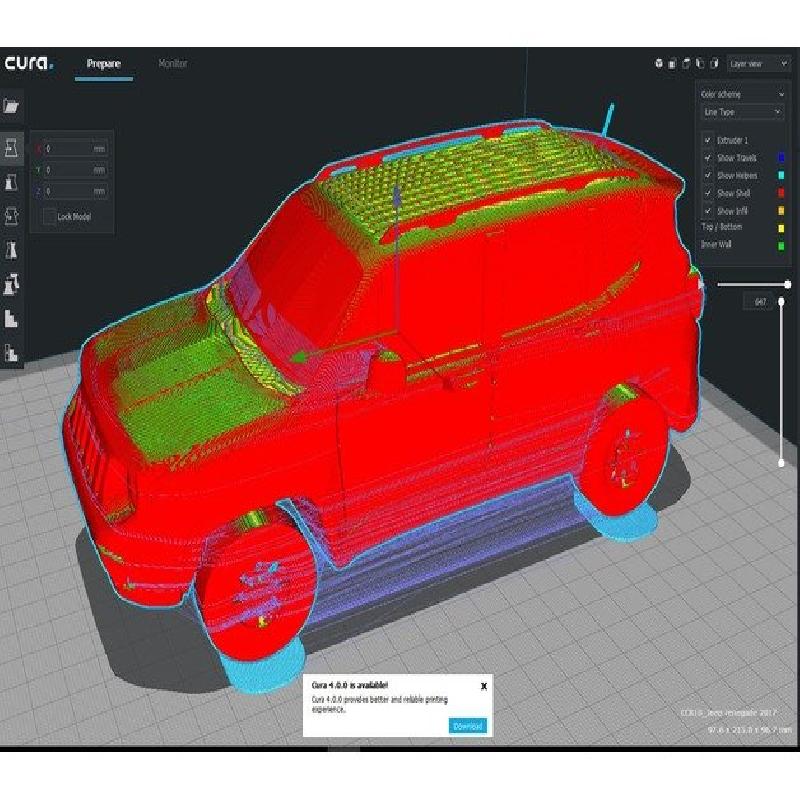800x800 pixels.
Task: Select the Move tool in left toolbar
Action: pos(12,149)
